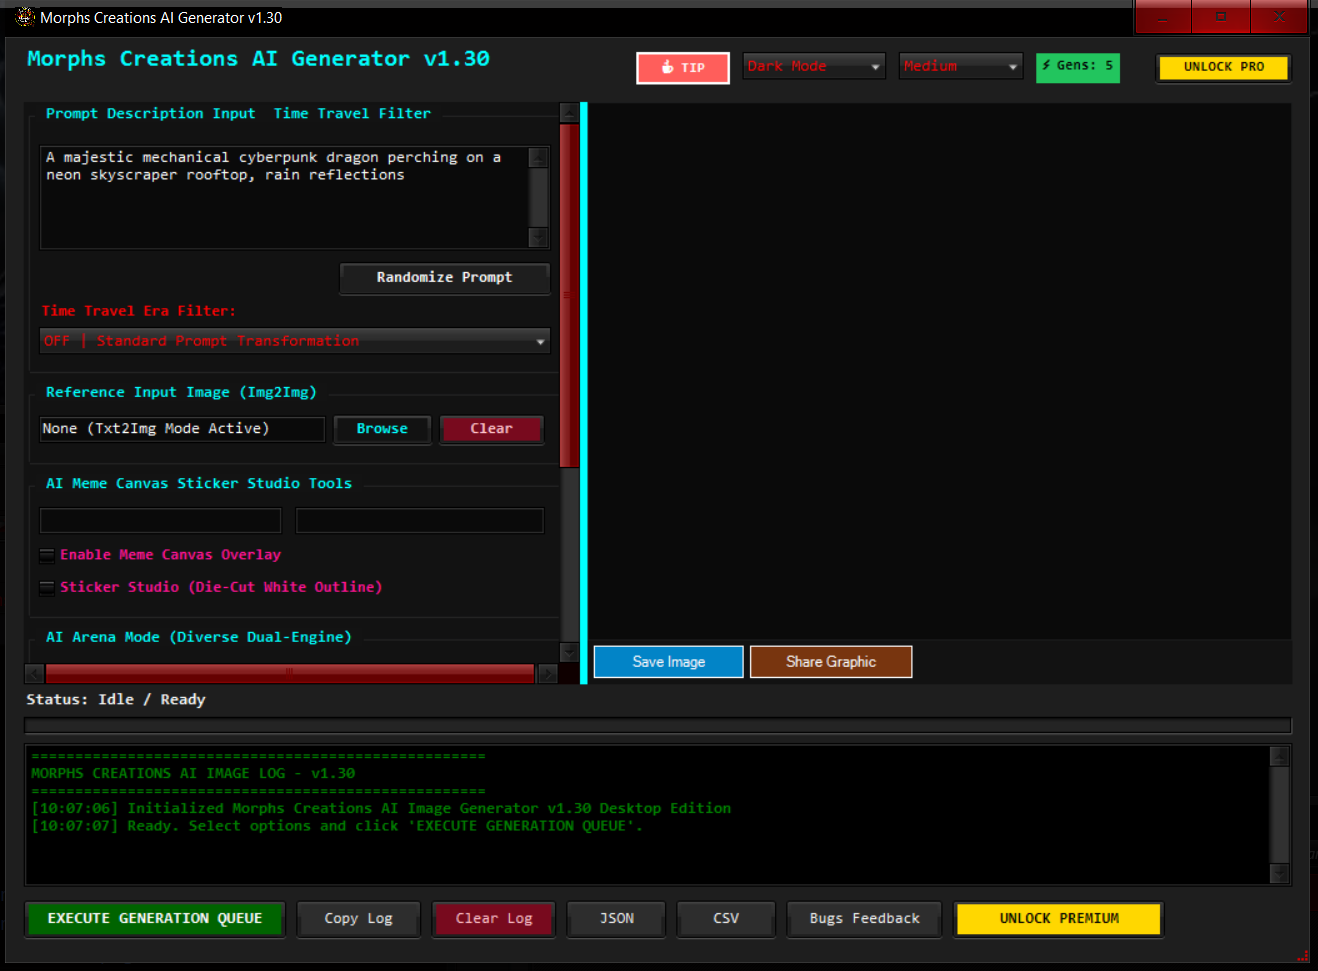Click the red vertical scrollbar thumb in settings panel
This screenshot has width=1318, height=971.
(x=569, y=295)
